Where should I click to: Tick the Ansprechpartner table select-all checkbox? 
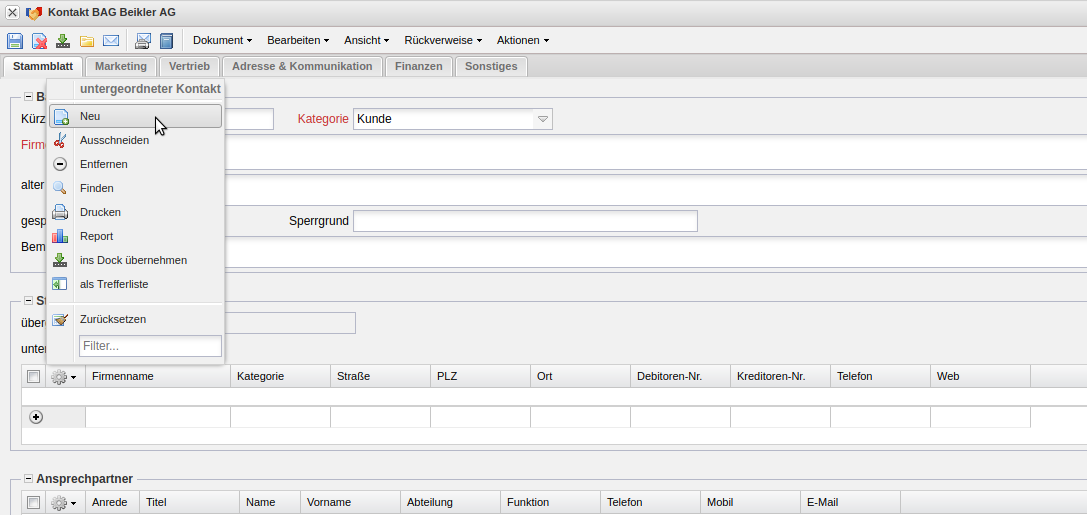pos(34,503)
